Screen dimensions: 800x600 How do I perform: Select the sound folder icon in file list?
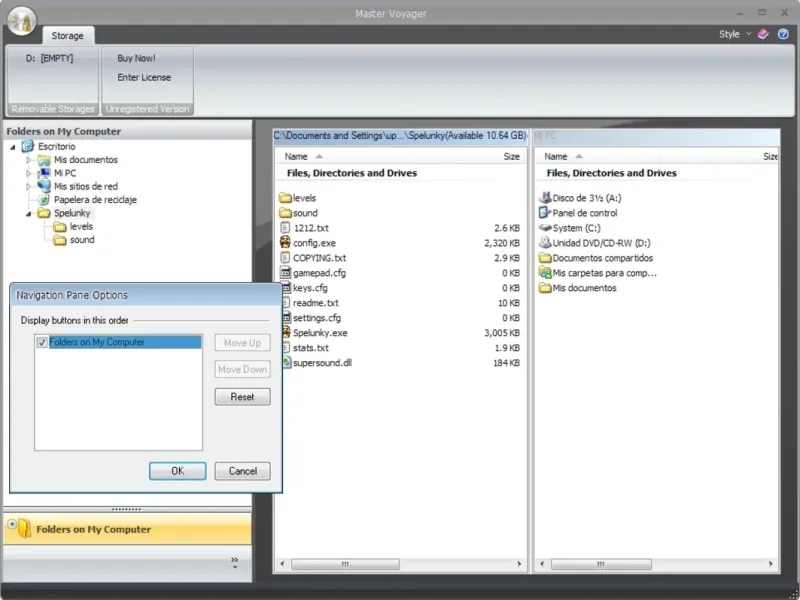285,213
